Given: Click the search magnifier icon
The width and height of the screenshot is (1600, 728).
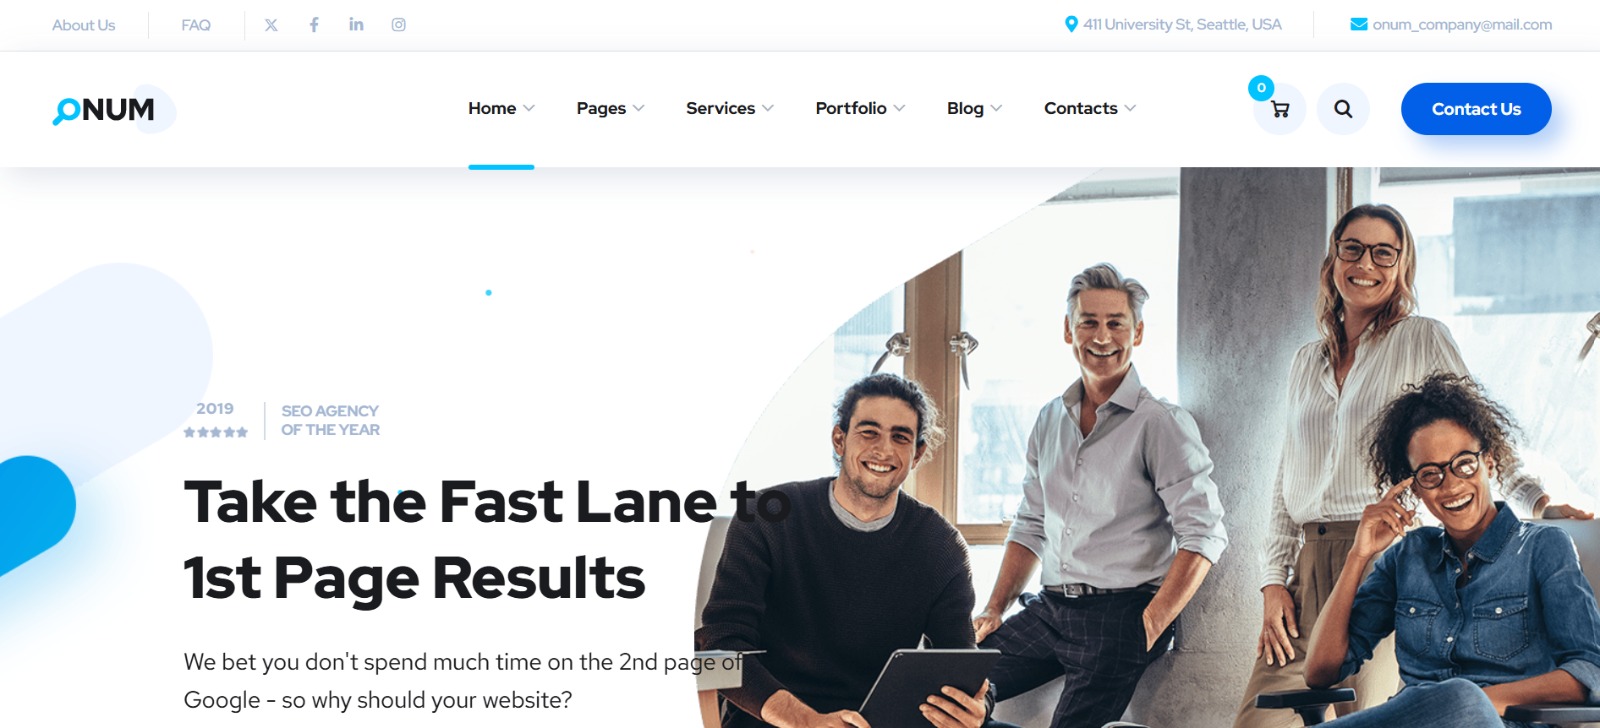Looking at the screenshot, I should point(1343,109).
